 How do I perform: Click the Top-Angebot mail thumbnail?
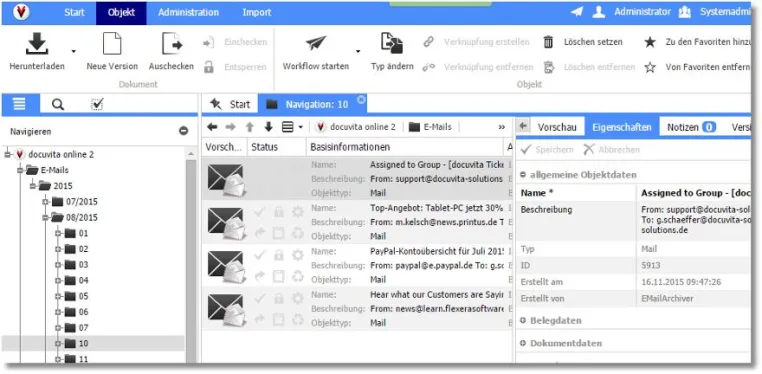click(x=227, y=223)
